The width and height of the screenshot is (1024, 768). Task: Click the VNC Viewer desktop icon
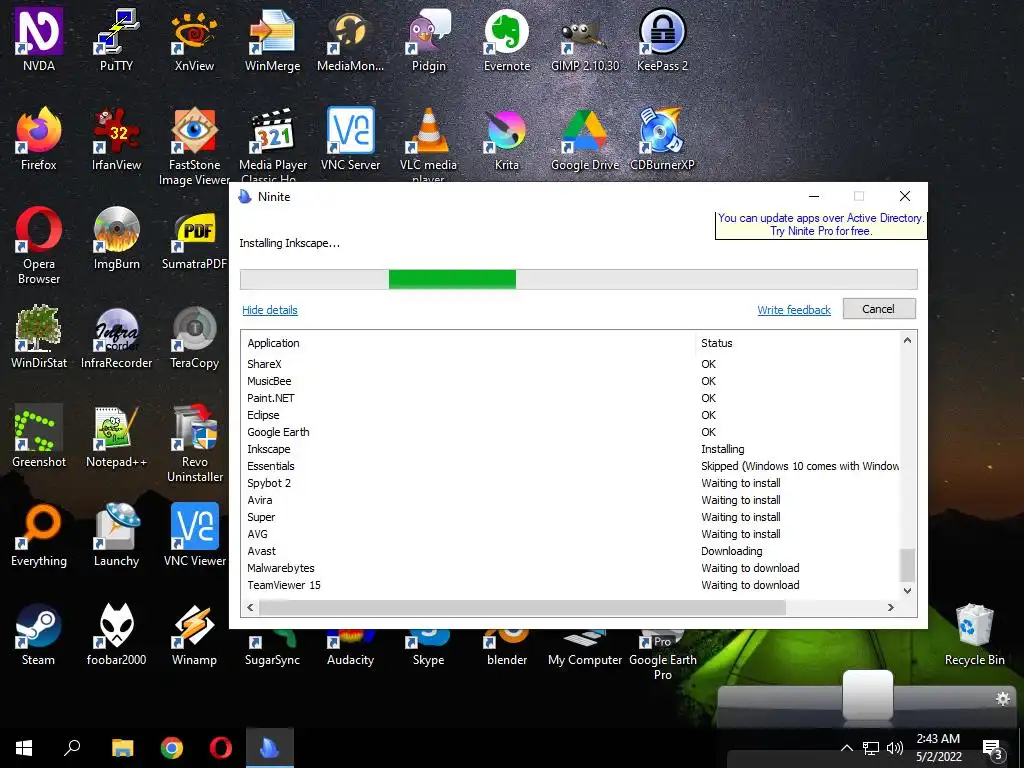[x=194, y=535]
